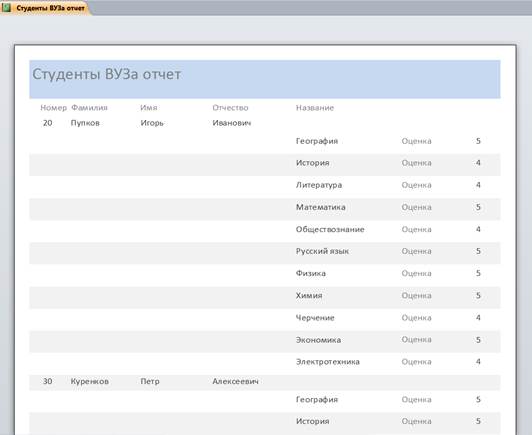Click the first name 'Петр'
This screenshot has width=532, height=435.
point(150,381)
